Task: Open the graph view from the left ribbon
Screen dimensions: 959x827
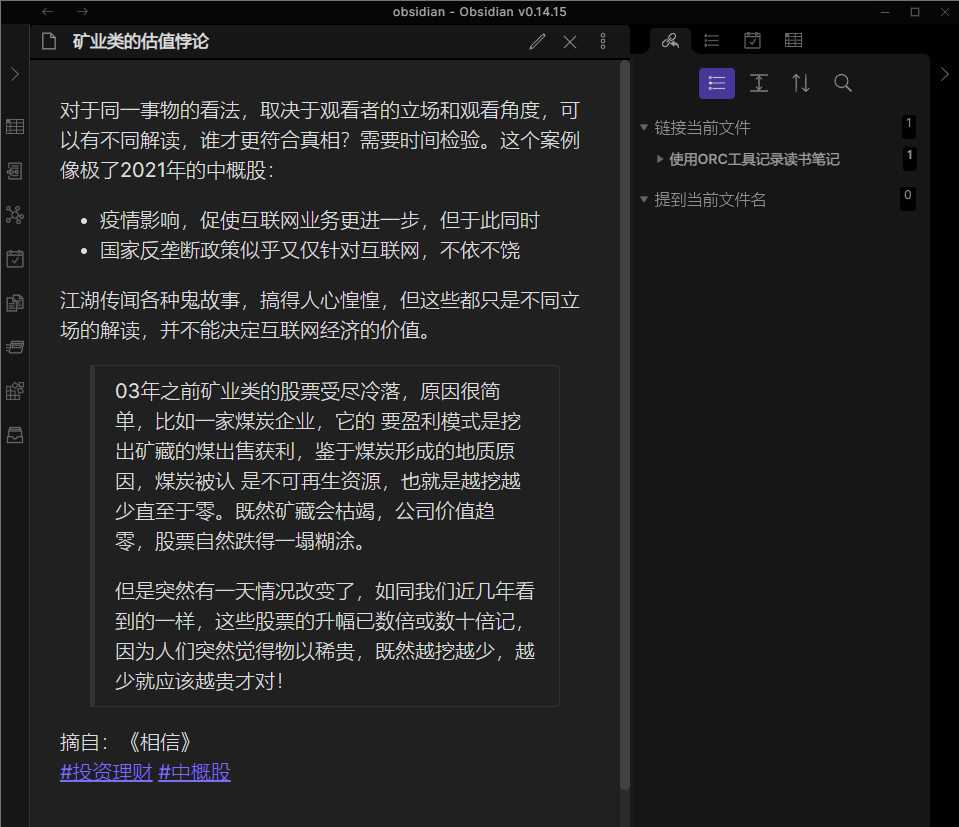Action: click(x=14, y=214)
